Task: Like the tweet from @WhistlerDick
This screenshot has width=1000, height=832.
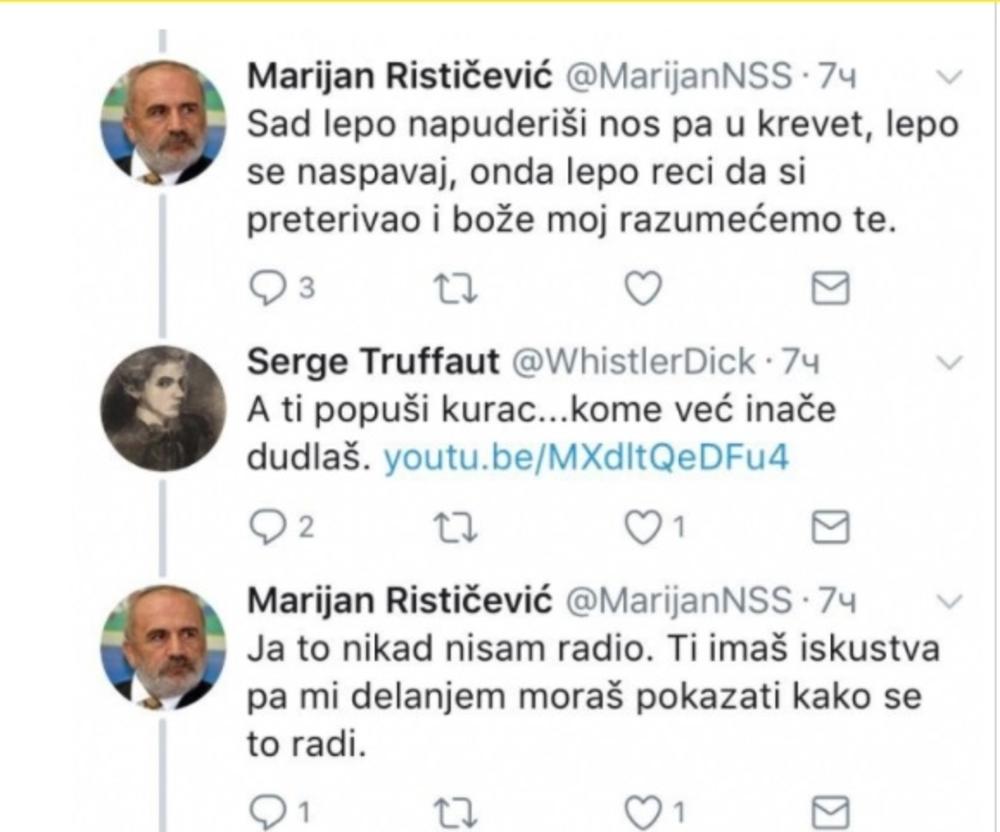Action: point(643,526)
